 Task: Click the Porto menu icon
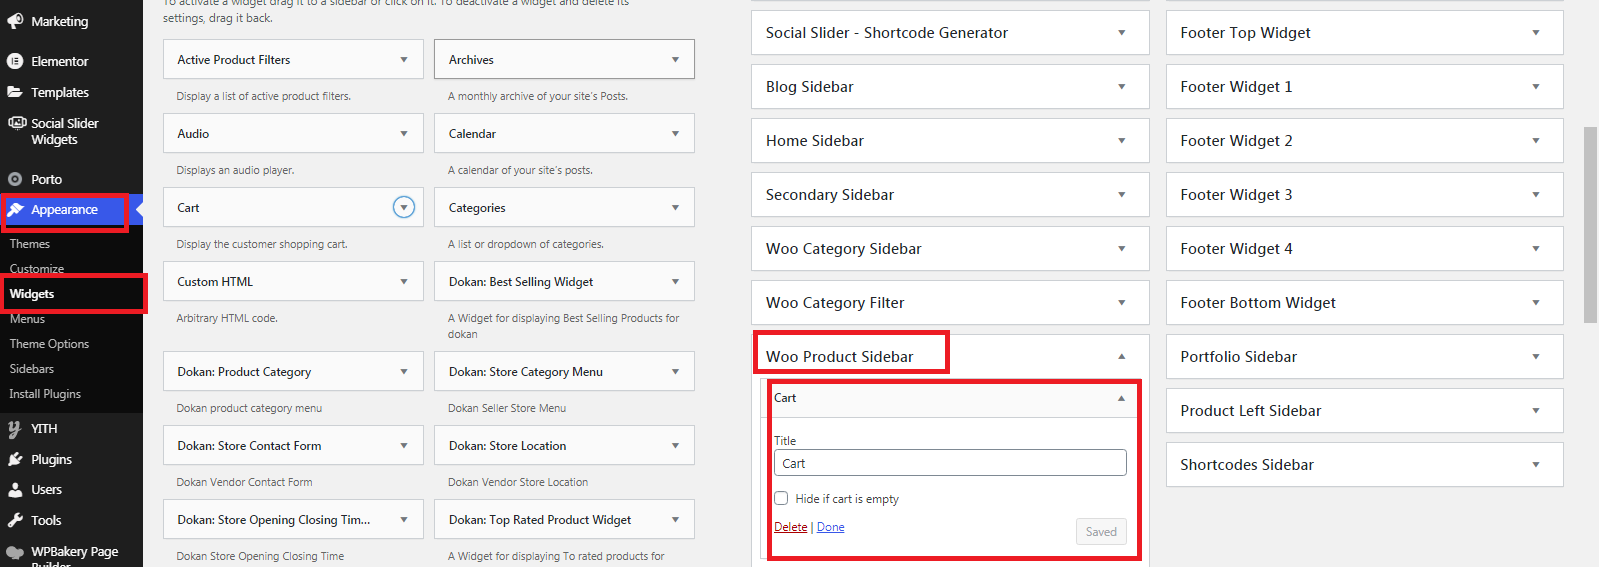pyautogui.click(x=15, y=179)
